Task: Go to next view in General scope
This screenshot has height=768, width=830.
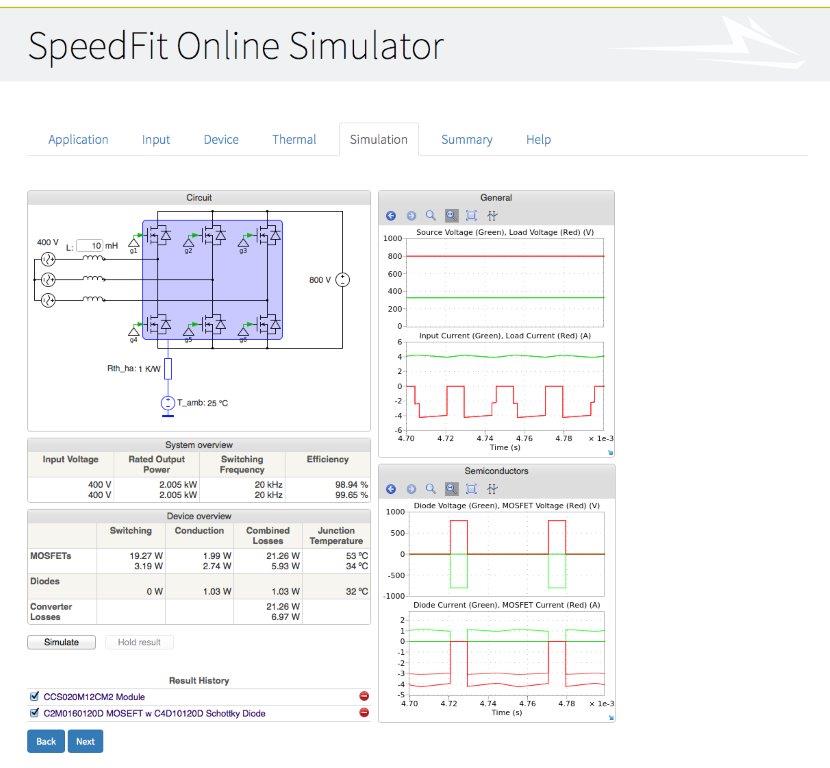Action: click(411, 215)
